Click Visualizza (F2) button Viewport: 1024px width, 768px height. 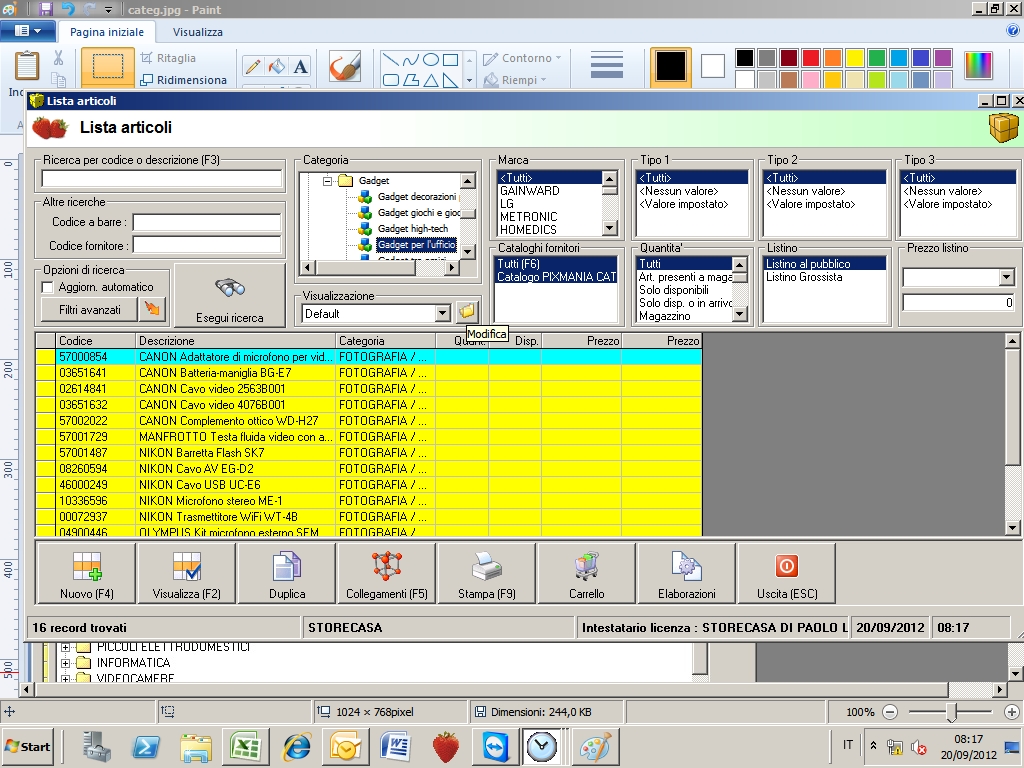click(x=186, y=573)
